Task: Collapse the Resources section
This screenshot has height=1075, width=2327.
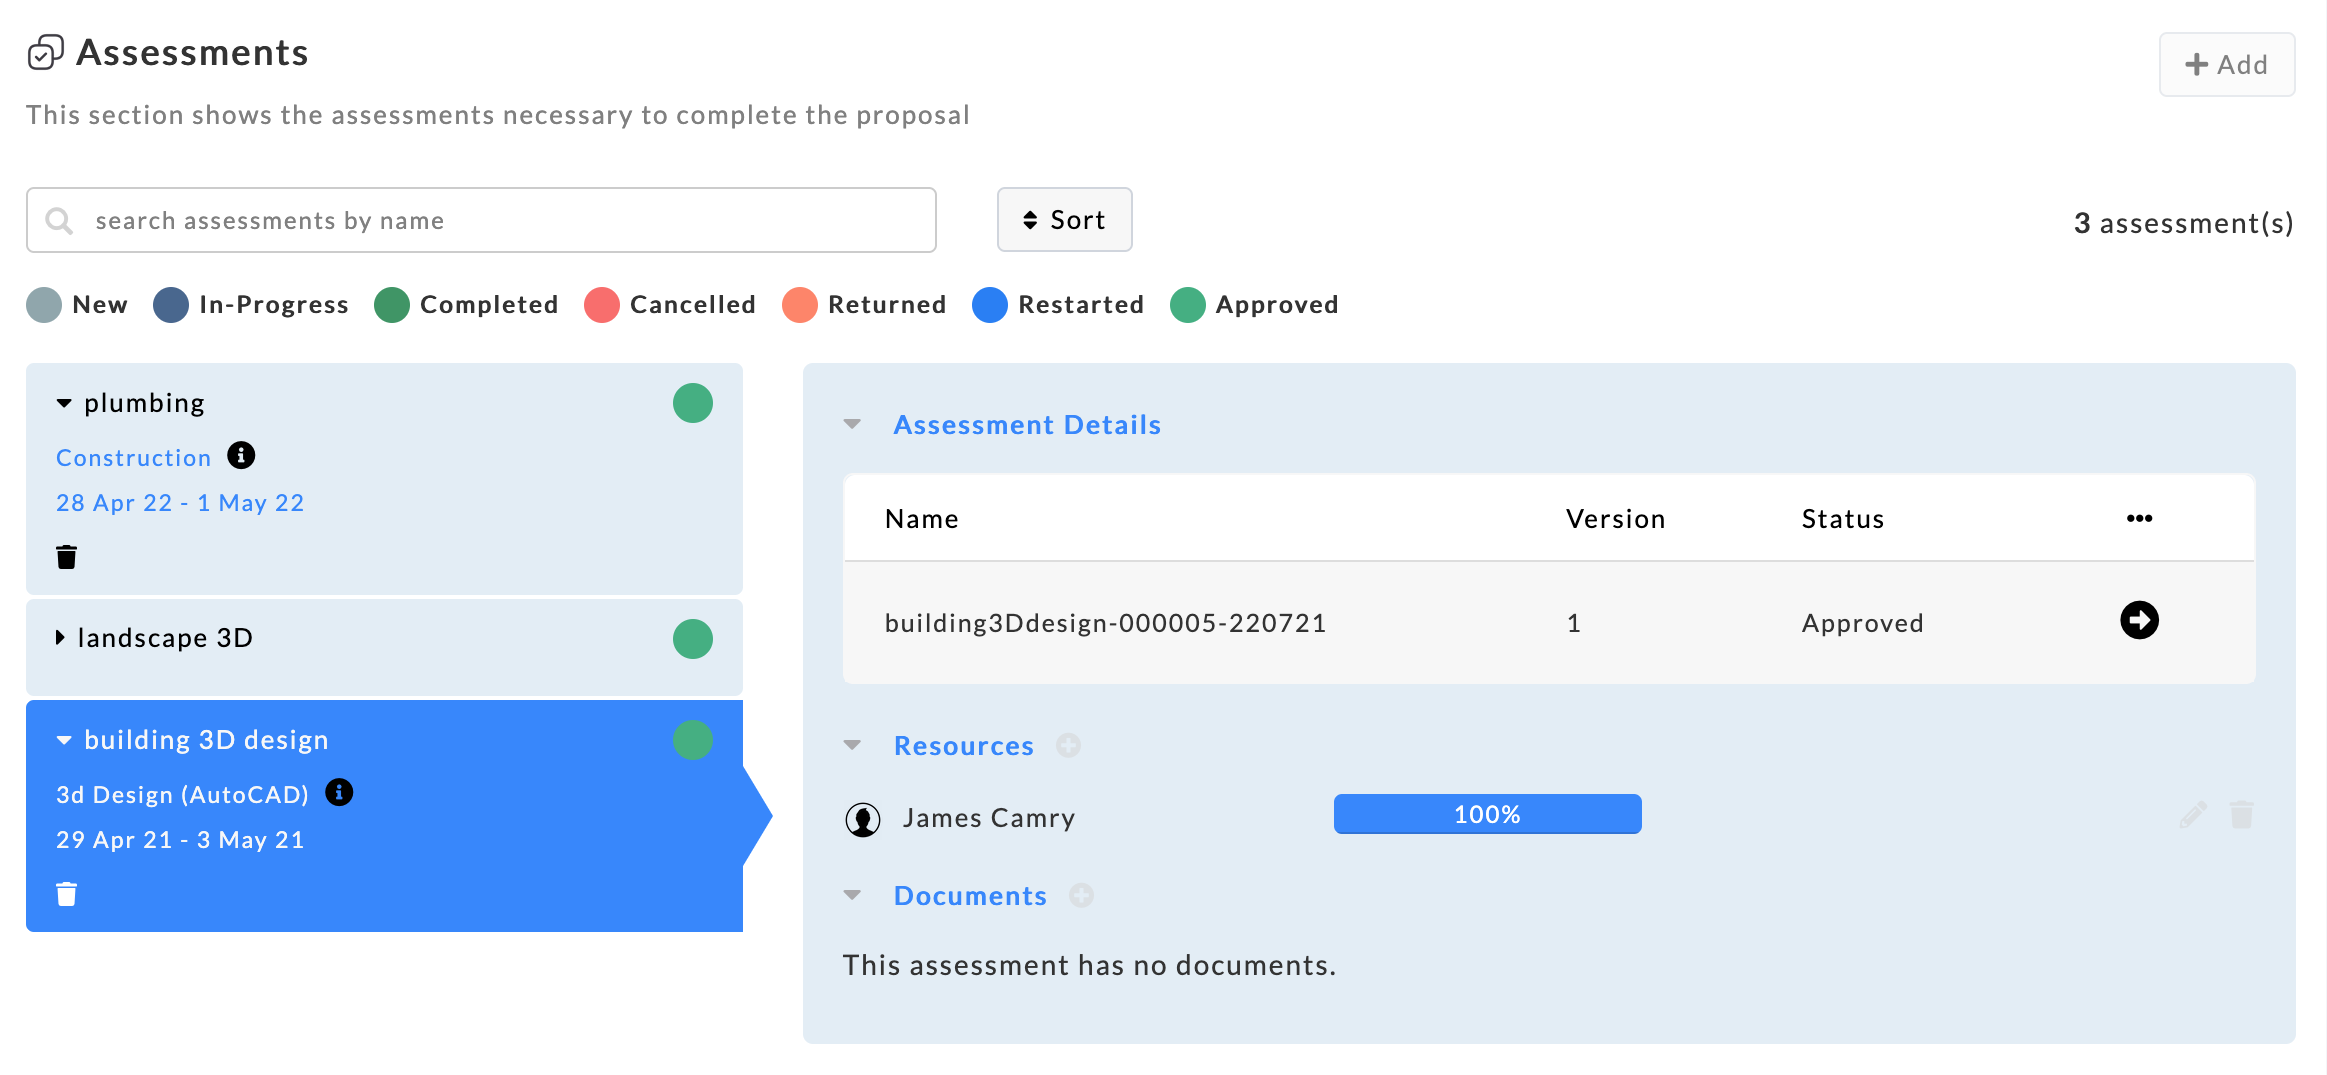Action: point(852,746)
